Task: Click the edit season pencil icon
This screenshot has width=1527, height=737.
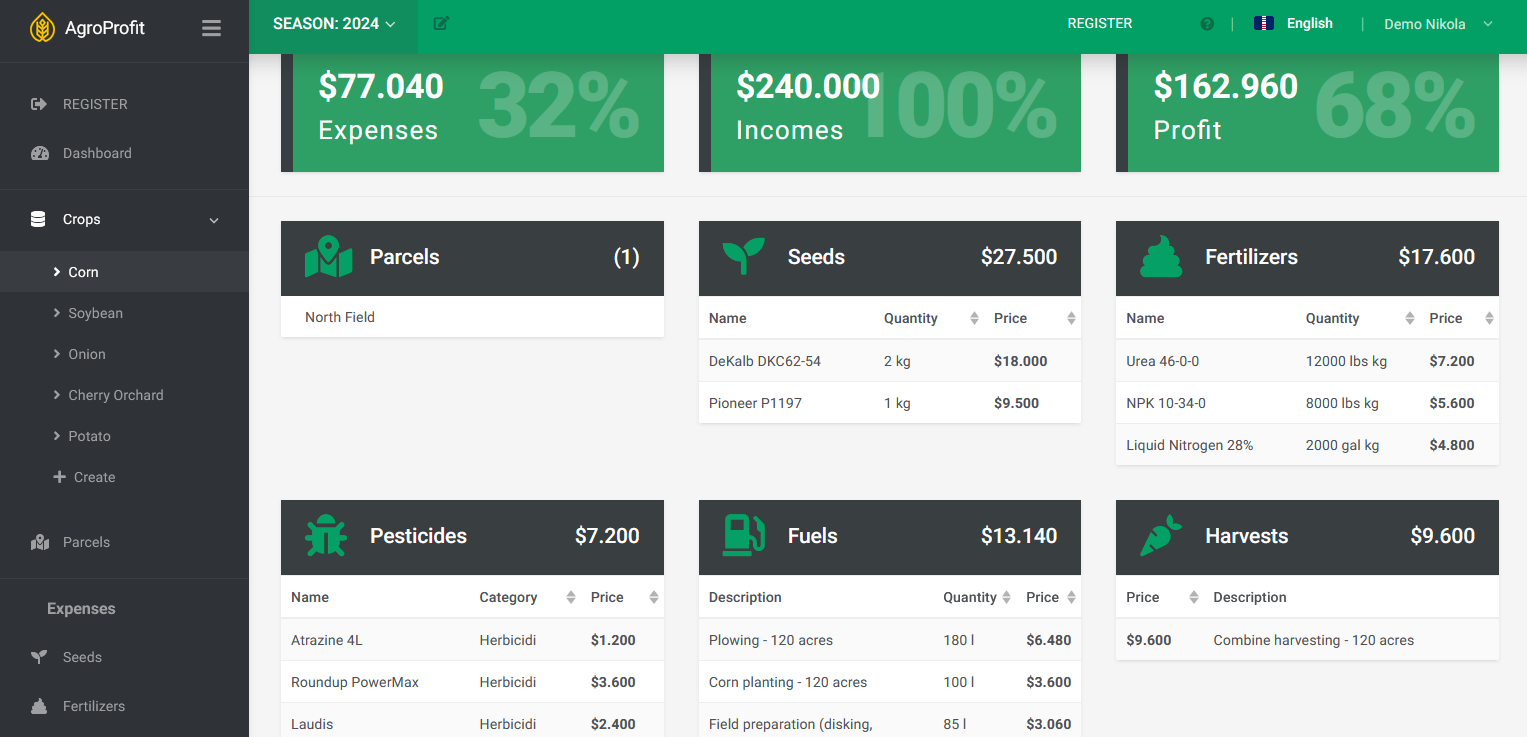Action: click(x=441, y=24)
